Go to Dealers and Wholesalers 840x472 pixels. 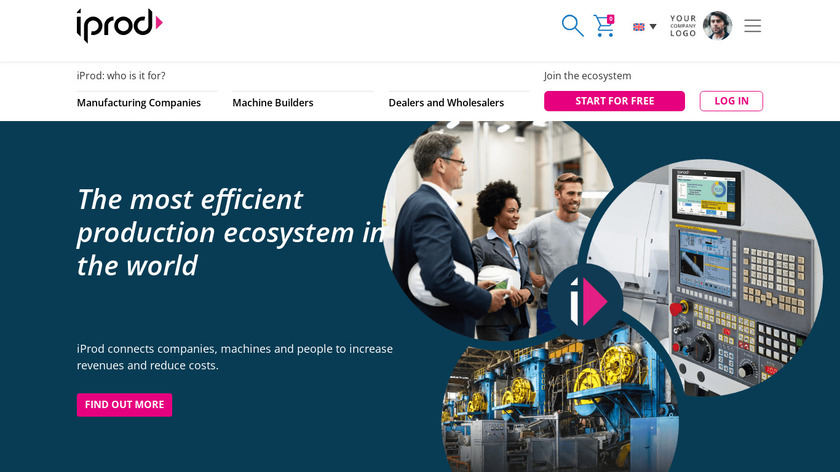[x=446, y=102]
